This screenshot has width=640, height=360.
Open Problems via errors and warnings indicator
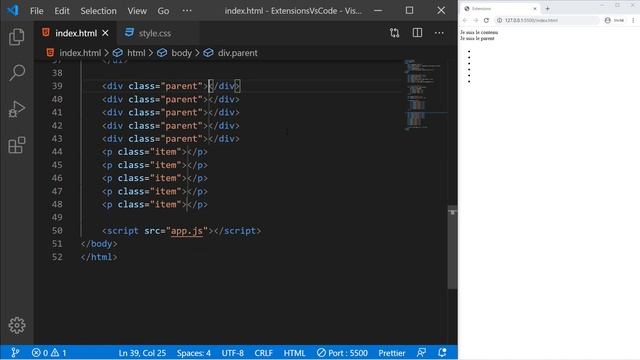(49, 353)
